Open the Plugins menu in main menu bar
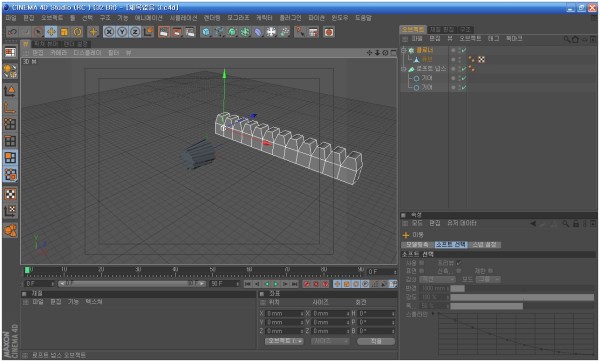This screenshot has height=362, width=600. point(290,18)
